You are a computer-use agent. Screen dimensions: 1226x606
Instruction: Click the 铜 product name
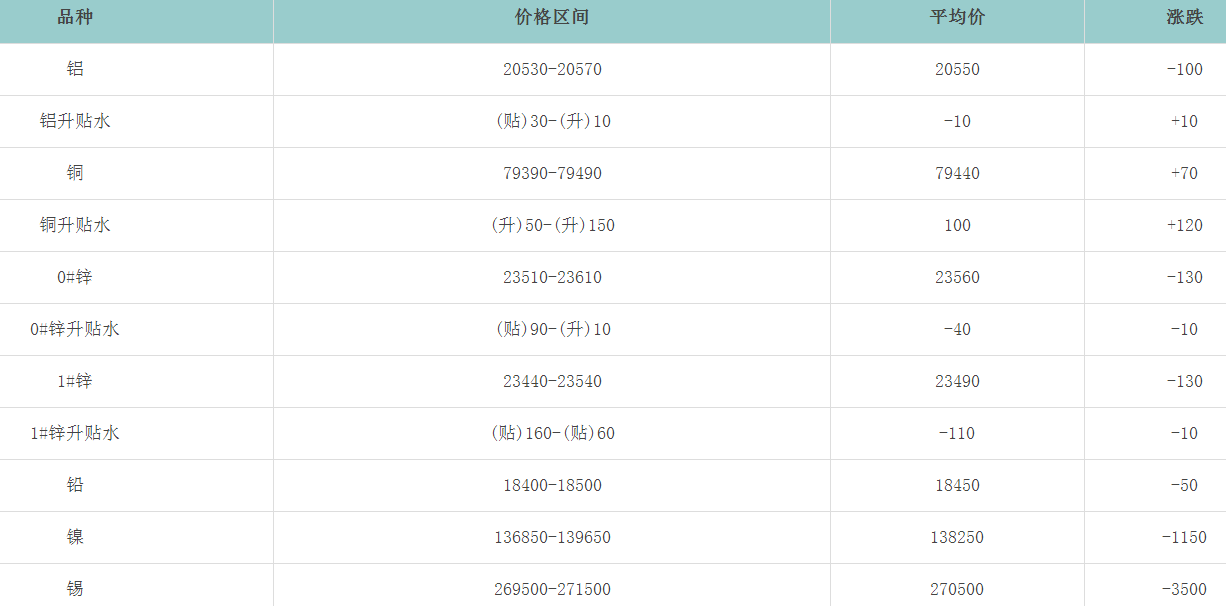75,174
